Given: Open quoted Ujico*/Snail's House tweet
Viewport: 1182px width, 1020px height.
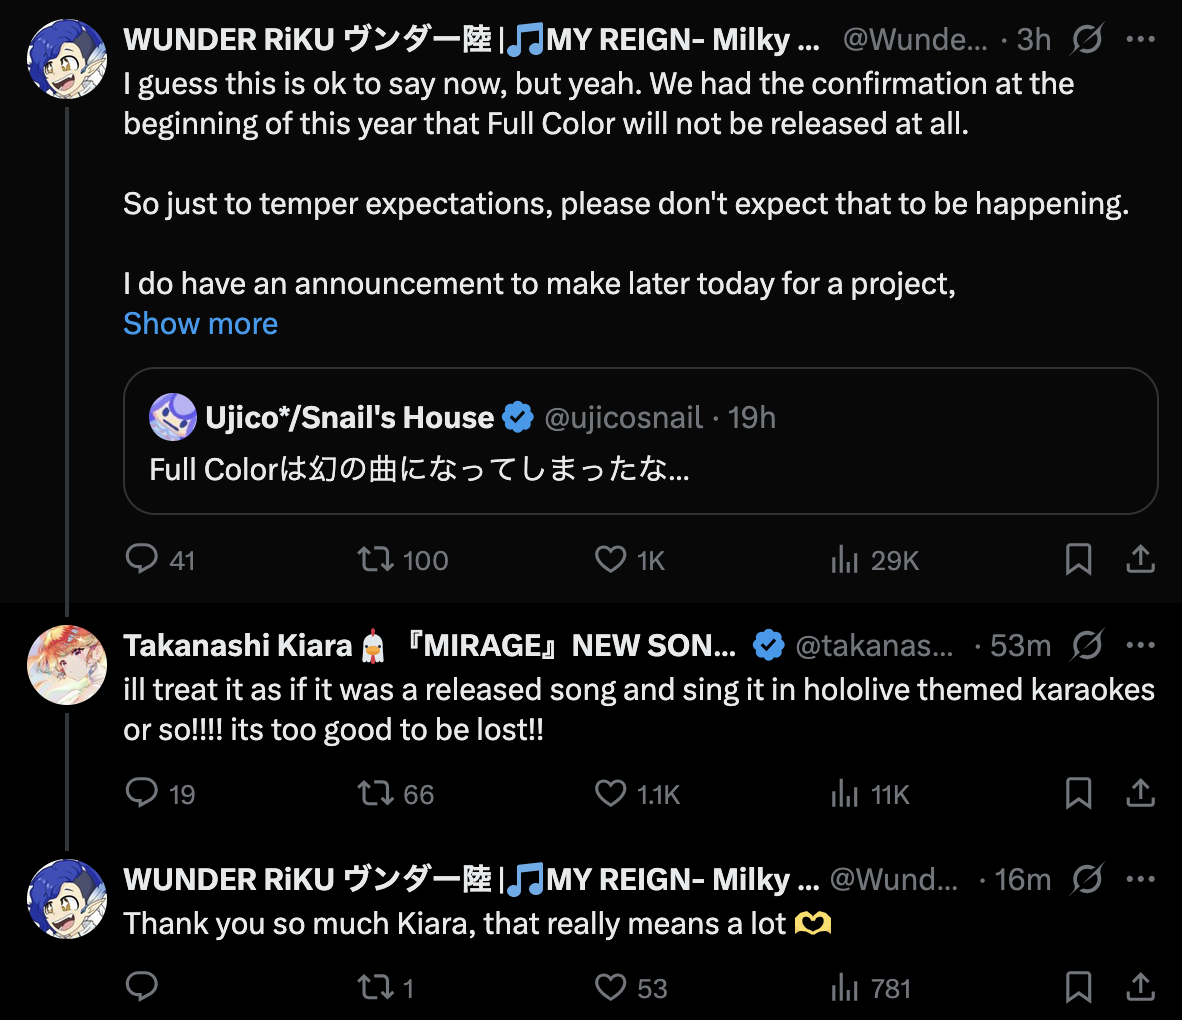Looking at the screenshot, I should tap(640, 468).
